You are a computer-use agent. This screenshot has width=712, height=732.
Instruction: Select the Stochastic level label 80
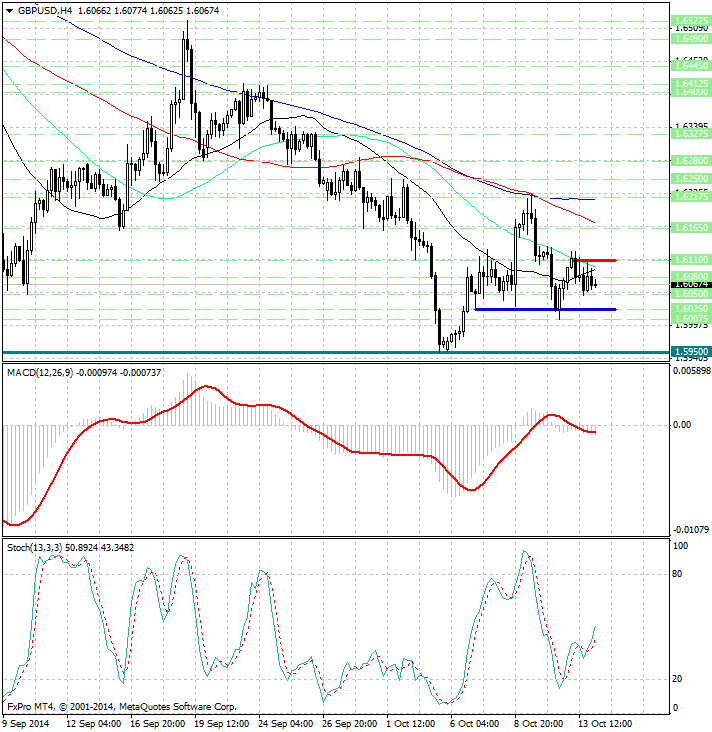(x=677, y=574)
